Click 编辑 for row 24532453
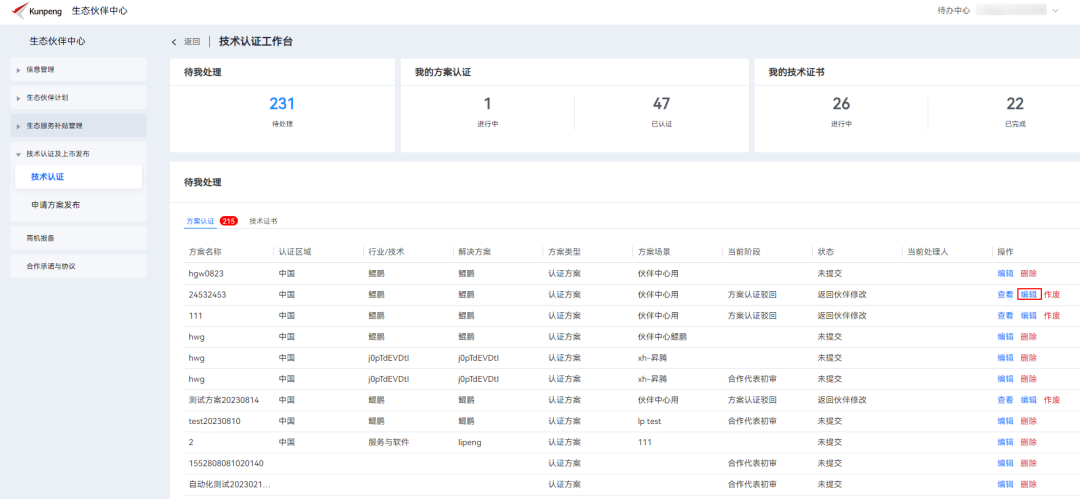Image resolution: width=1080 pixels, height=499 pixels. pos(1028,294)
